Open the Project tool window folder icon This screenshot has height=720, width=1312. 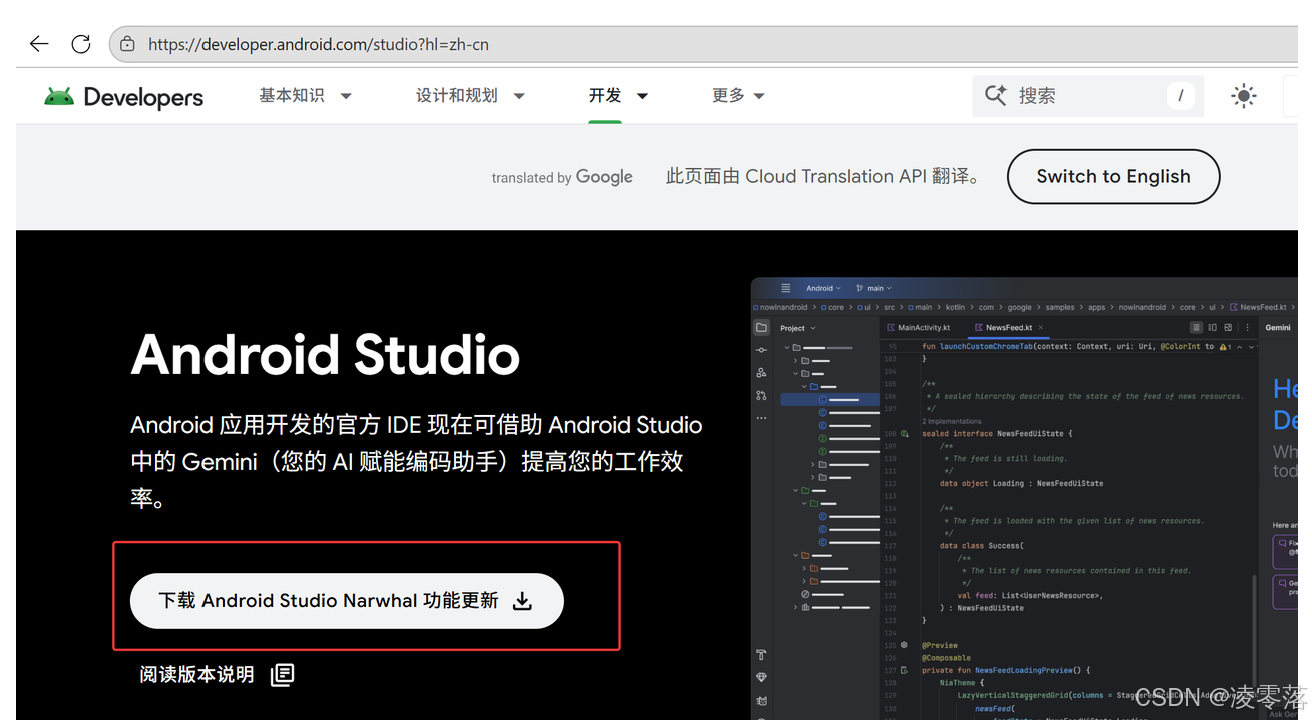tap(761, 327)
